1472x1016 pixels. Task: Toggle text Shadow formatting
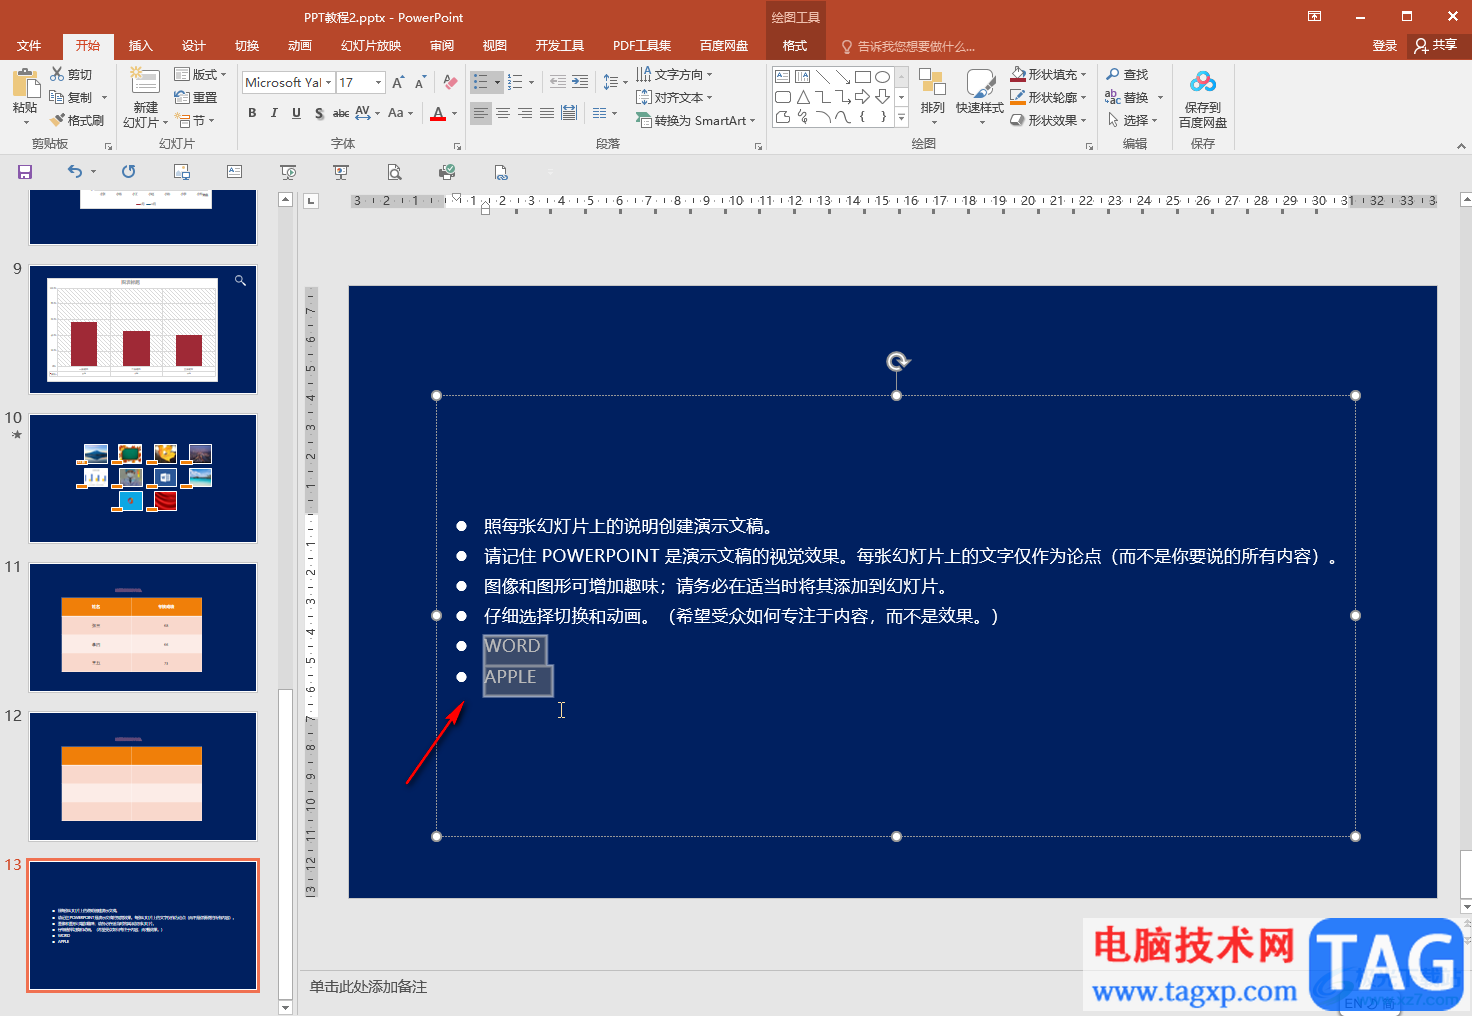[319, 113]
